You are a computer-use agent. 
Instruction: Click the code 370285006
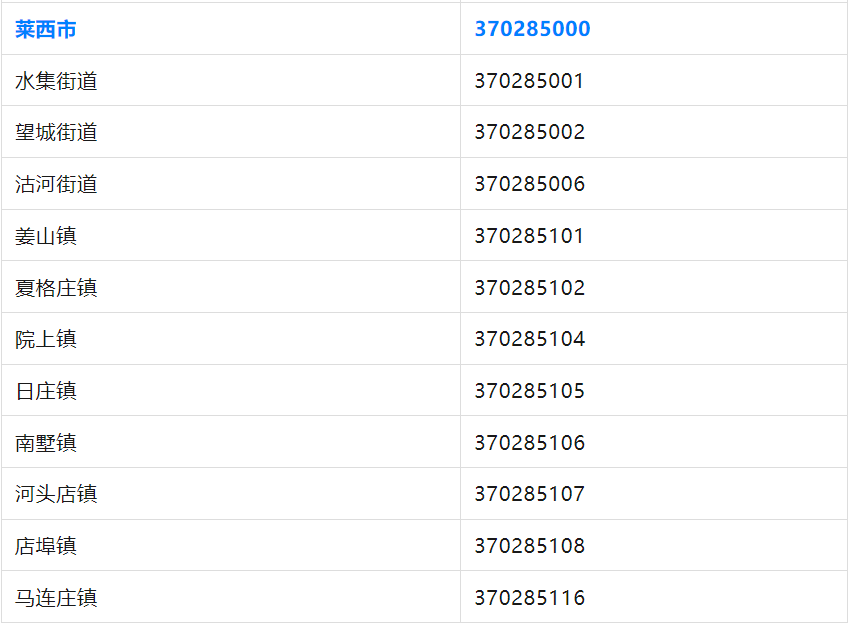529,185
